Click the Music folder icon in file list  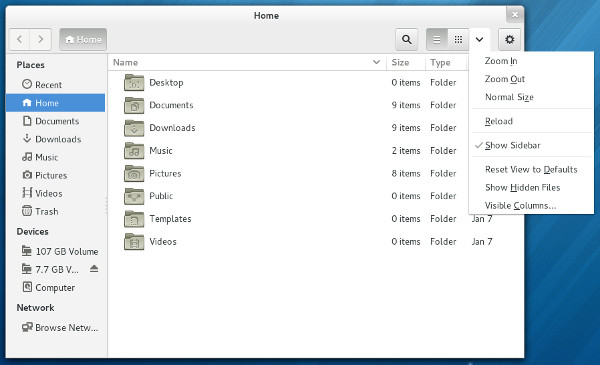pyautogui.click(x=134, y=151)
